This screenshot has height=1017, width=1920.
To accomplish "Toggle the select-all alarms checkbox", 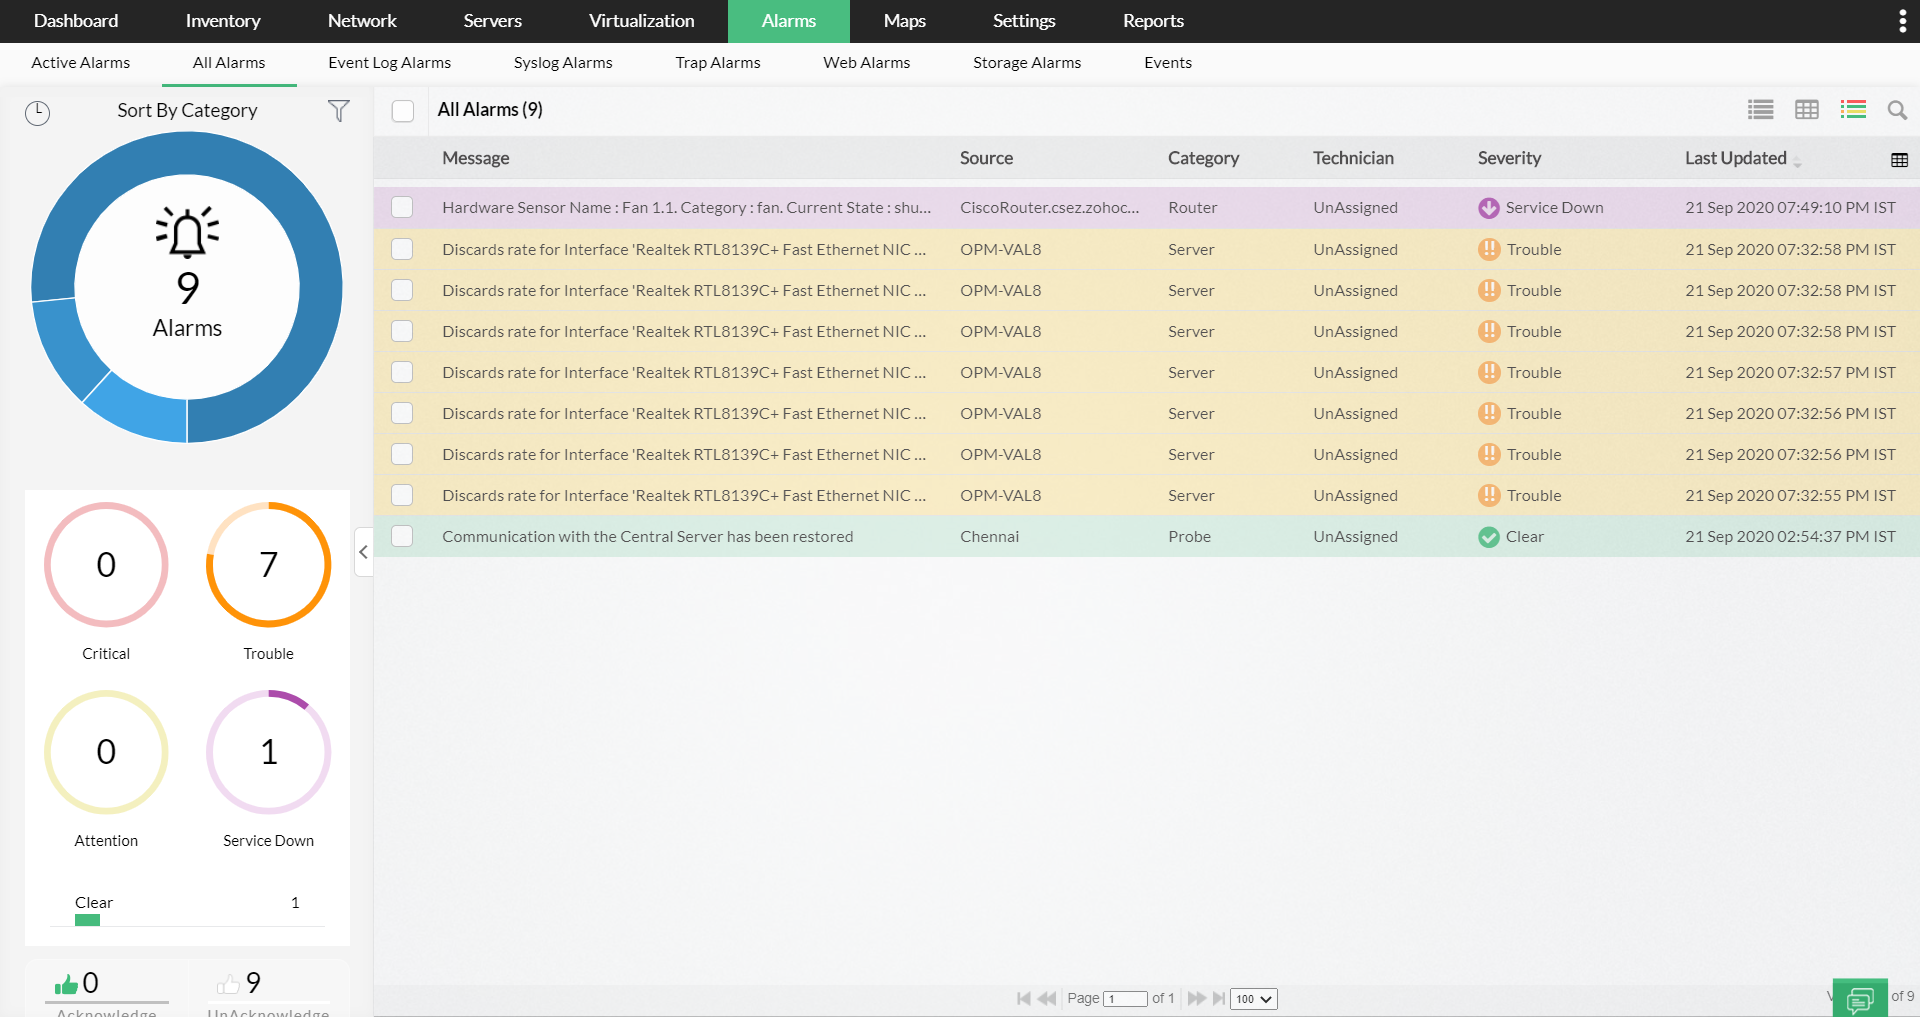I will [403, 111].
